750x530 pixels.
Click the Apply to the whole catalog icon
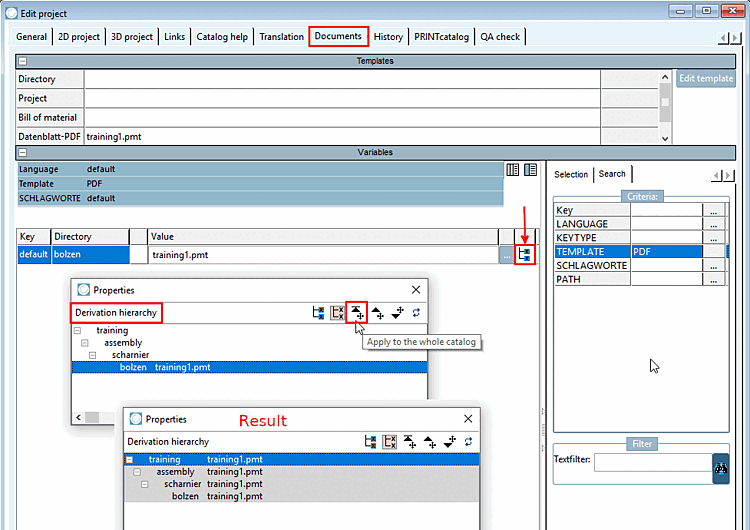(x=357, y=312)
